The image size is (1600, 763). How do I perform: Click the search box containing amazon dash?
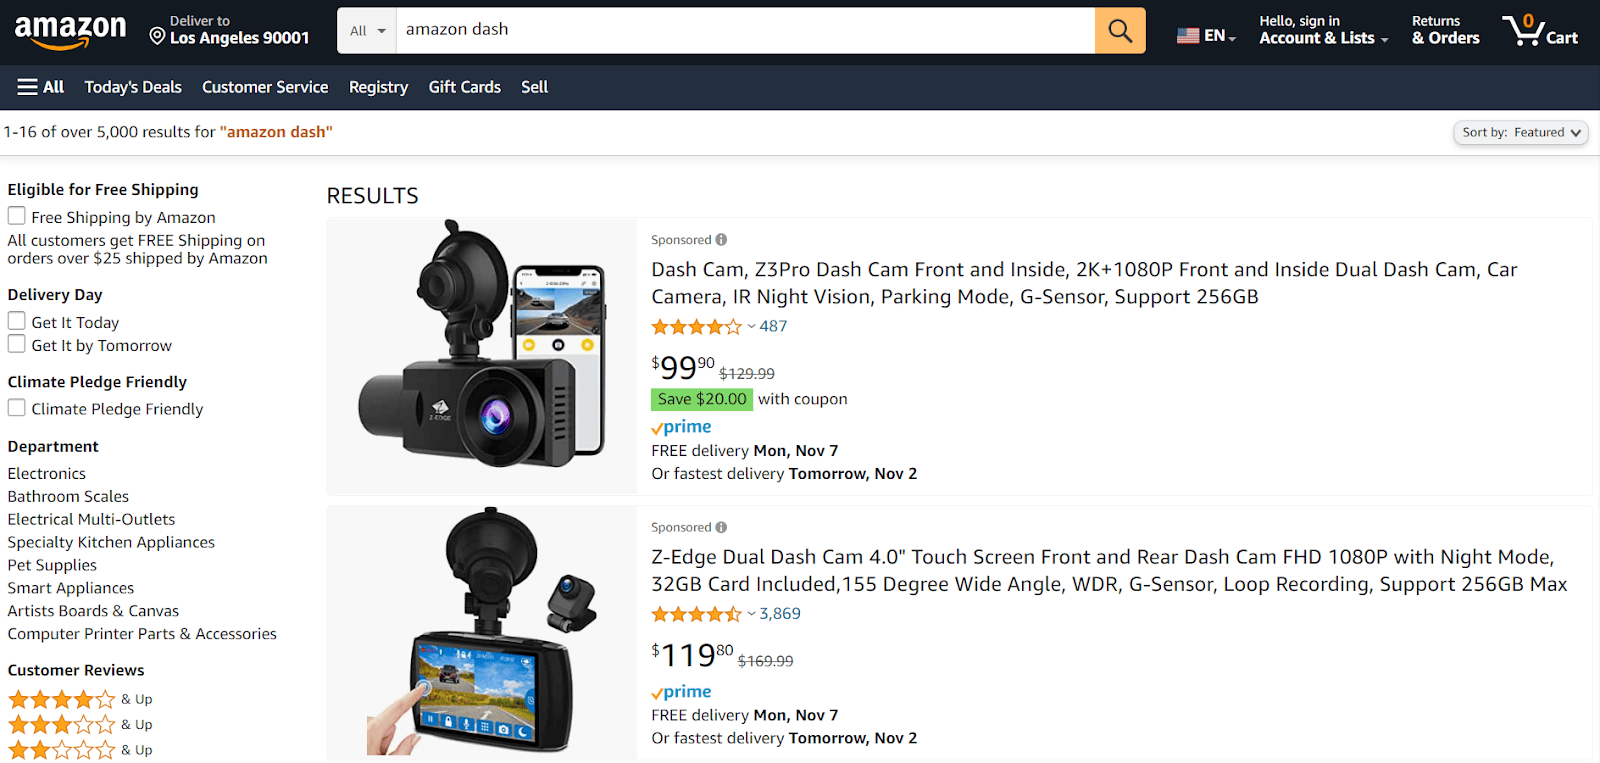click(x=745, y=31)
